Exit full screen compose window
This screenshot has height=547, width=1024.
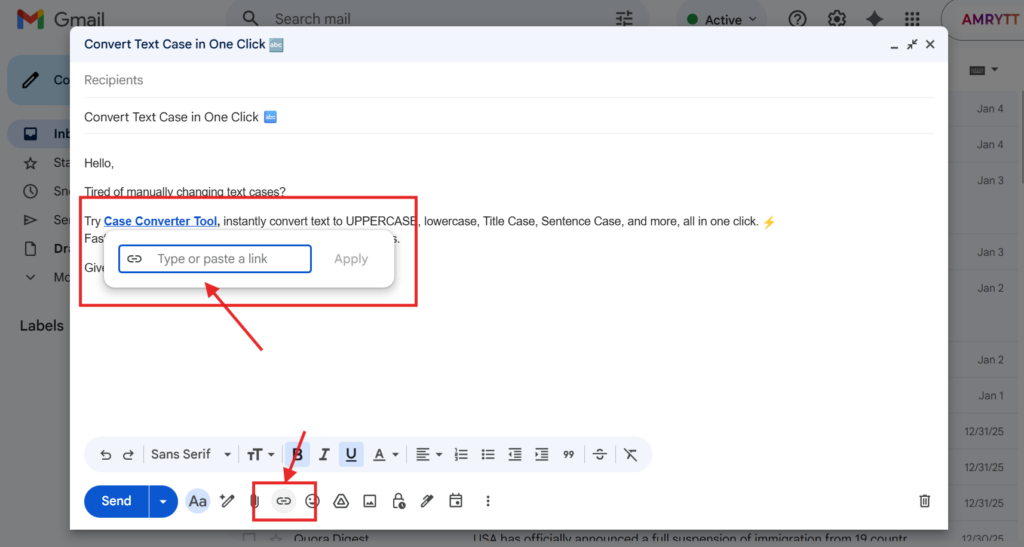click(912, 44)
